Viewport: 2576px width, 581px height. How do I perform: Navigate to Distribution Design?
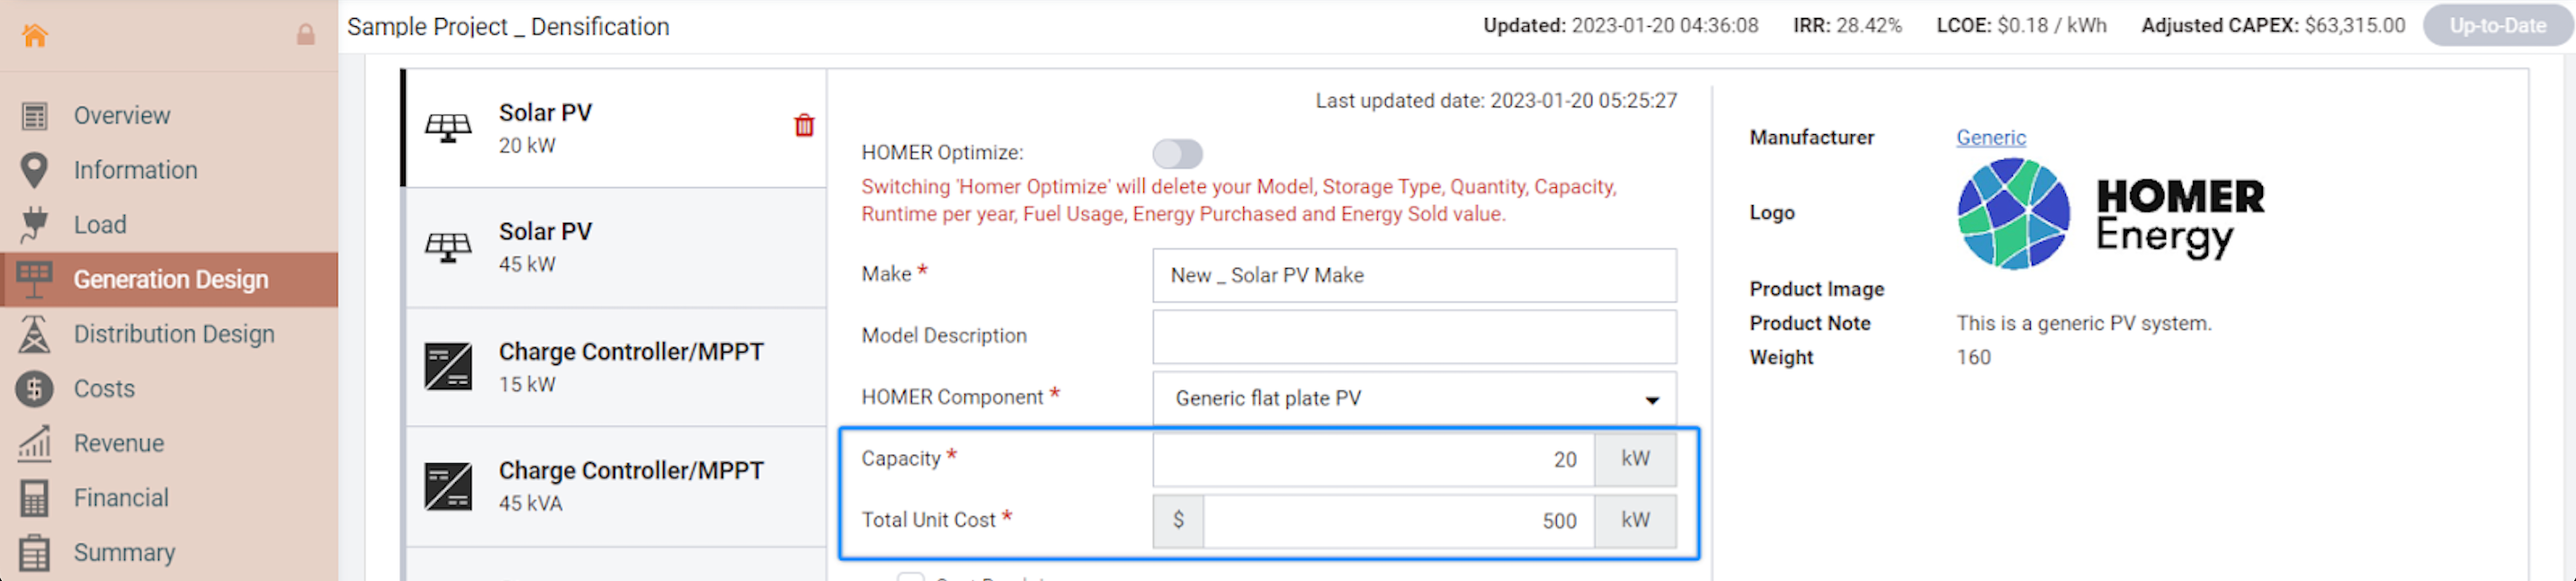click(x=173, y=334)
